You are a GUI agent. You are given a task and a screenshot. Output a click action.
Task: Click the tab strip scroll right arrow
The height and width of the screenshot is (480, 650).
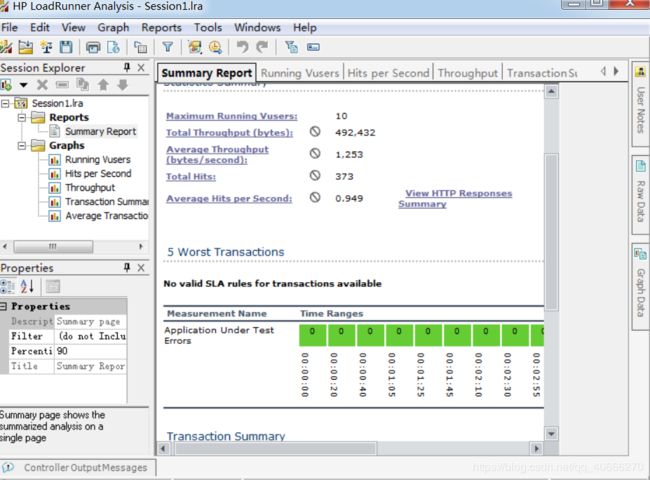(x=616, y=71)
